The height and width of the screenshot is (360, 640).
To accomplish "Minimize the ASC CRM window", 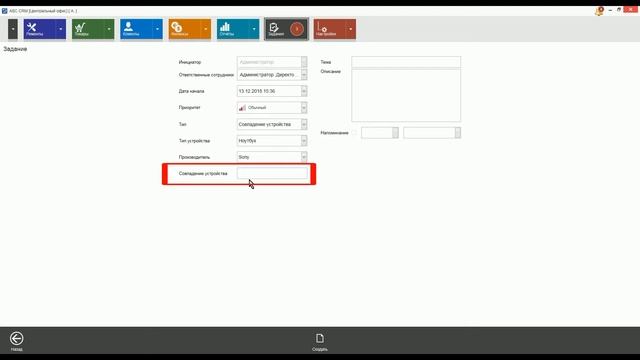I will coord(610,10).
